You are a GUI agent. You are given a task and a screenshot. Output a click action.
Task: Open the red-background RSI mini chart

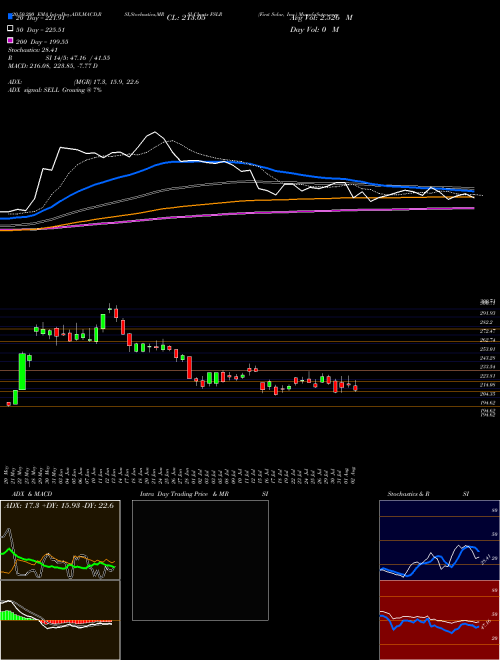(439, 620)
